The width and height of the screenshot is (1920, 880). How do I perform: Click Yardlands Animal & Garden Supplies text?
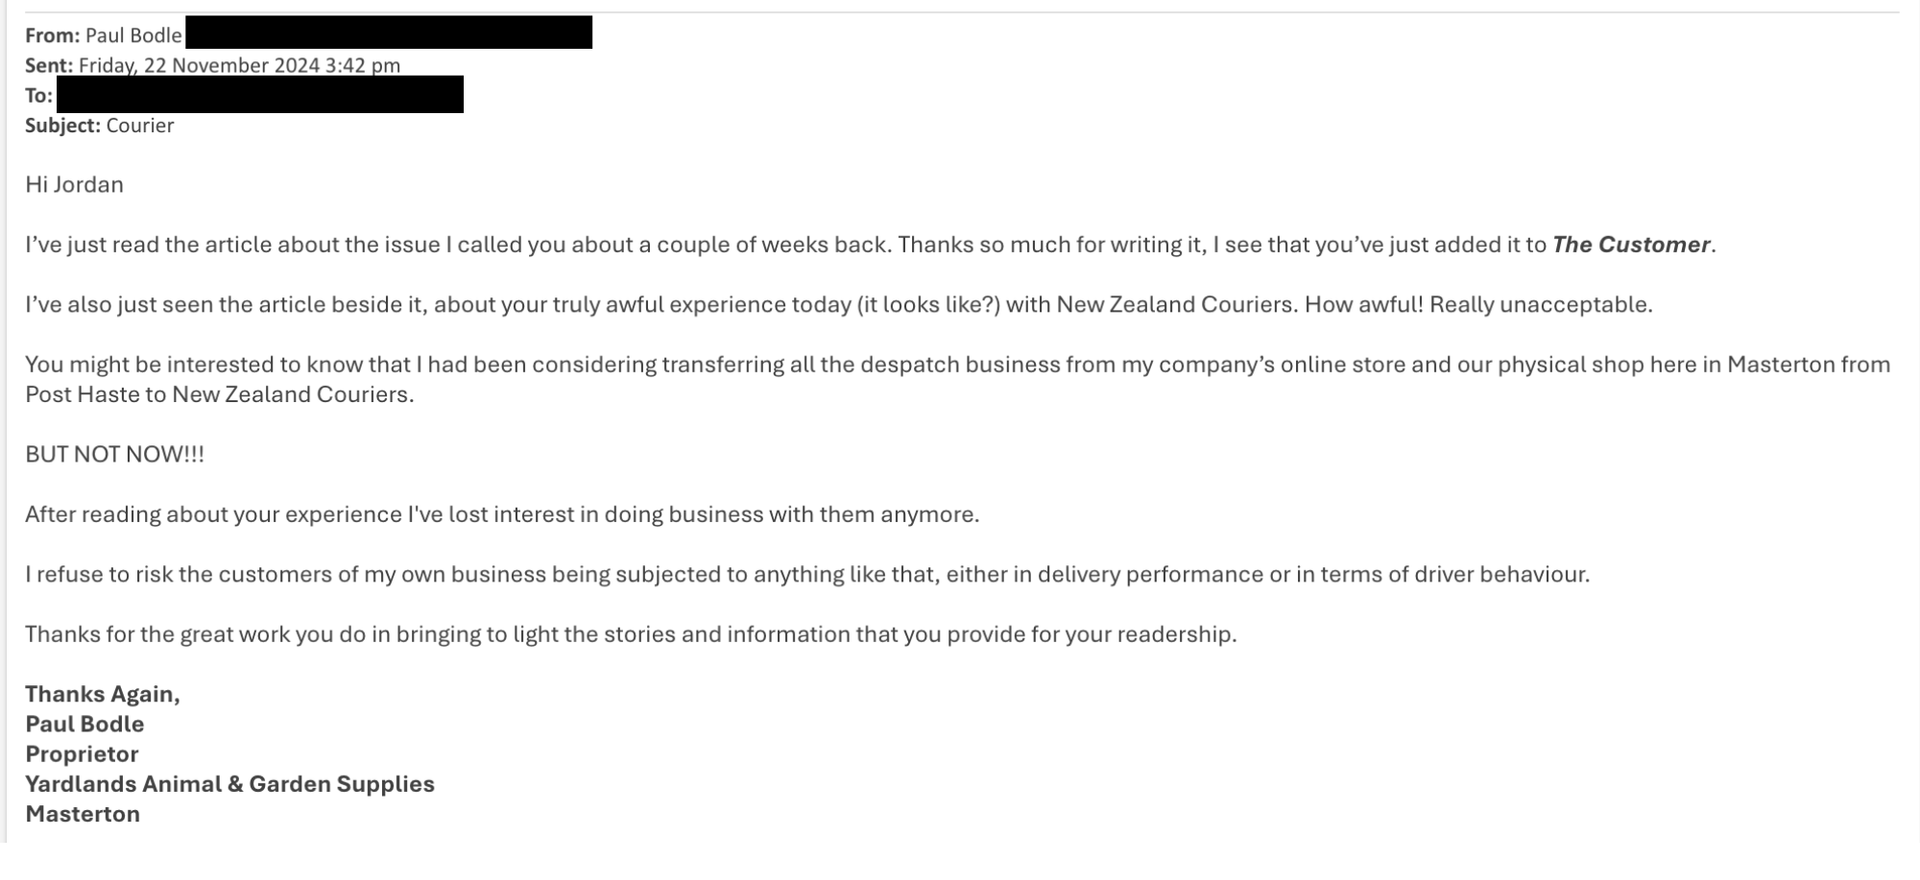tap(230, 784)
